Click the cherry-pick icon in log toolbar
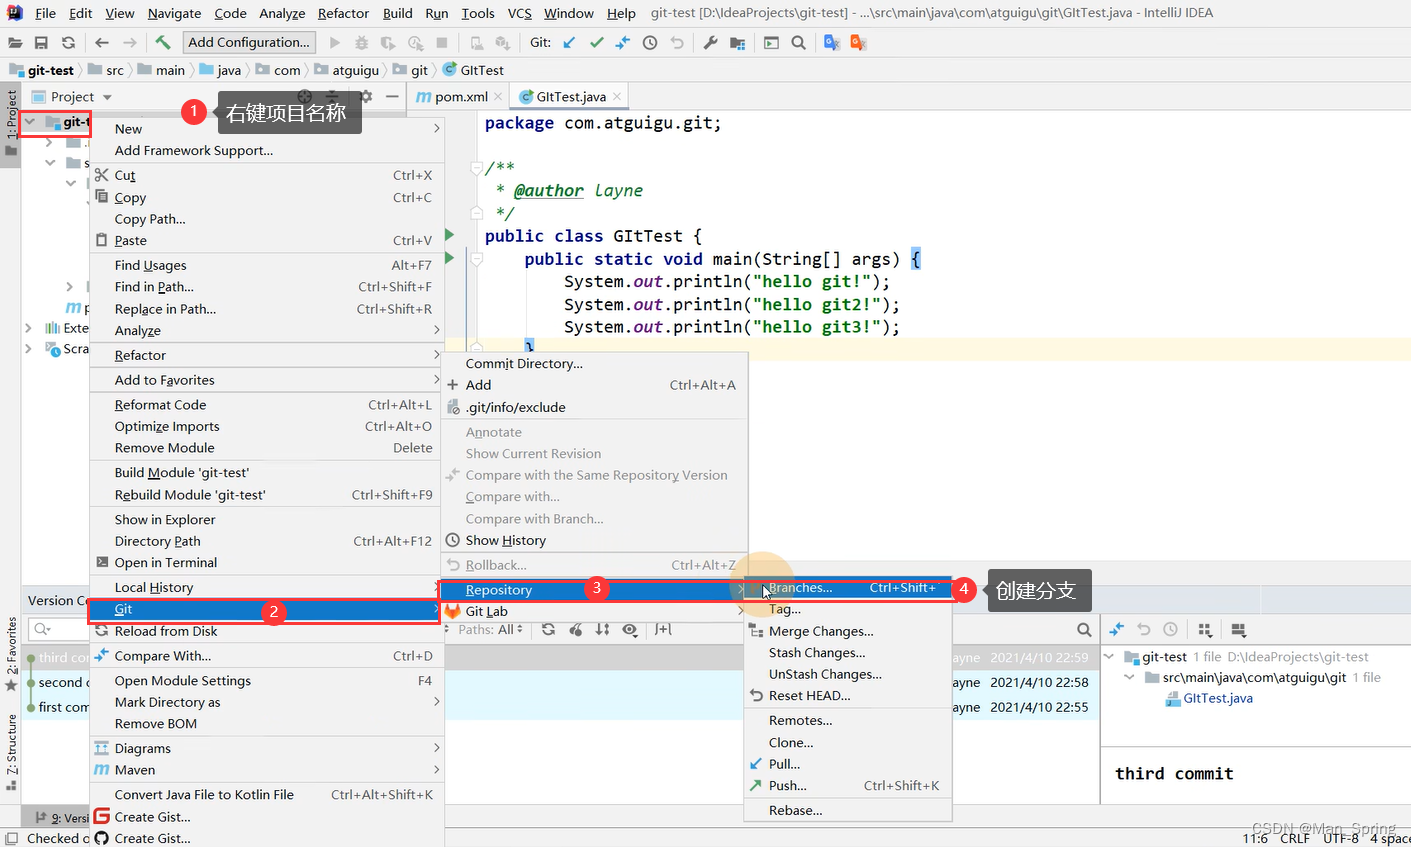The width and height of the screenshot is (1411, 847). click(575, 629)
